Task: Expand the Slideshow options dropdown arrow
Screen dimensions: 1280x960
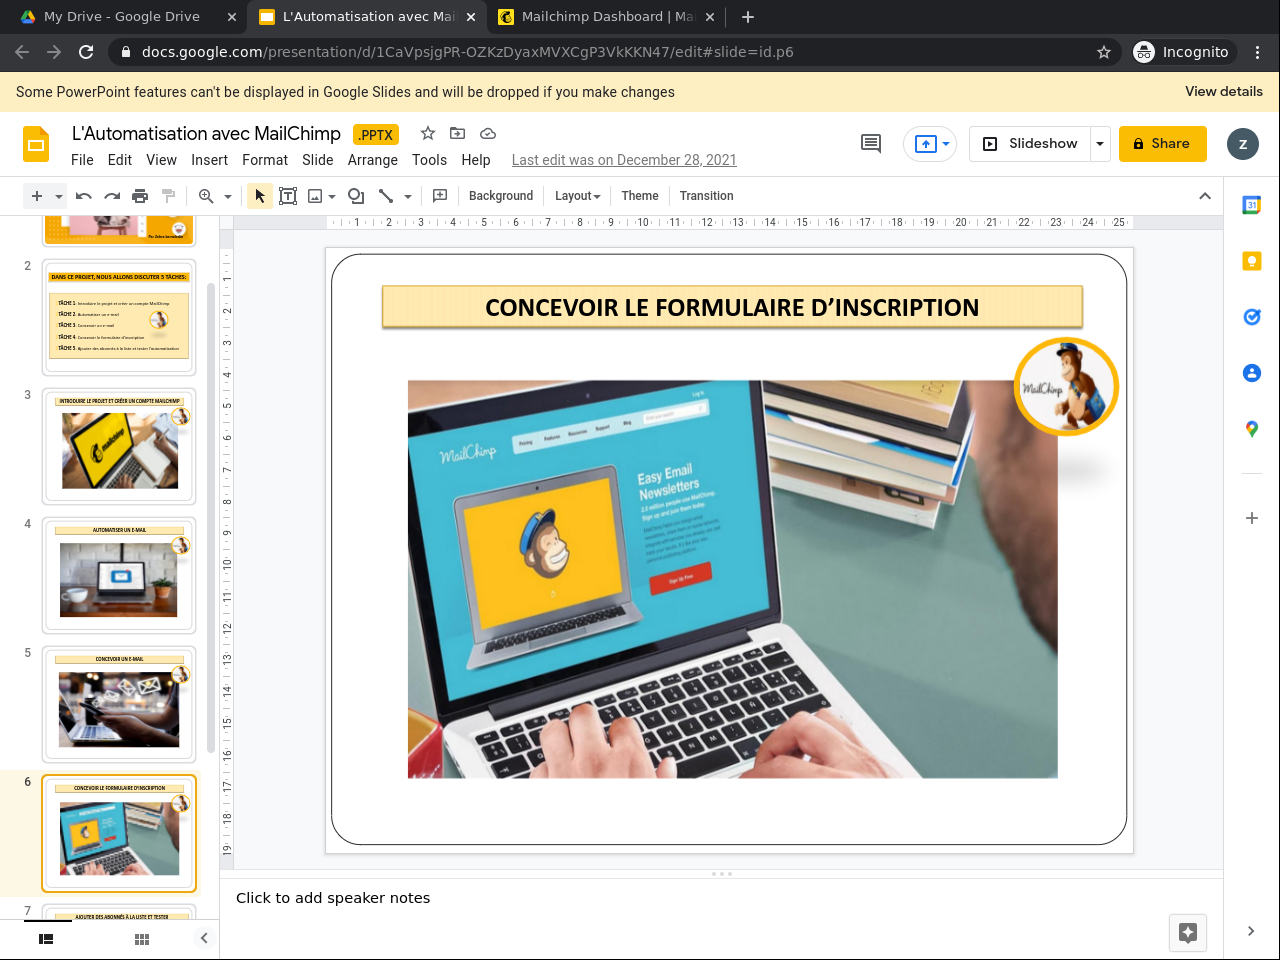Action: pyautogui.click(x=1100, y=144)
